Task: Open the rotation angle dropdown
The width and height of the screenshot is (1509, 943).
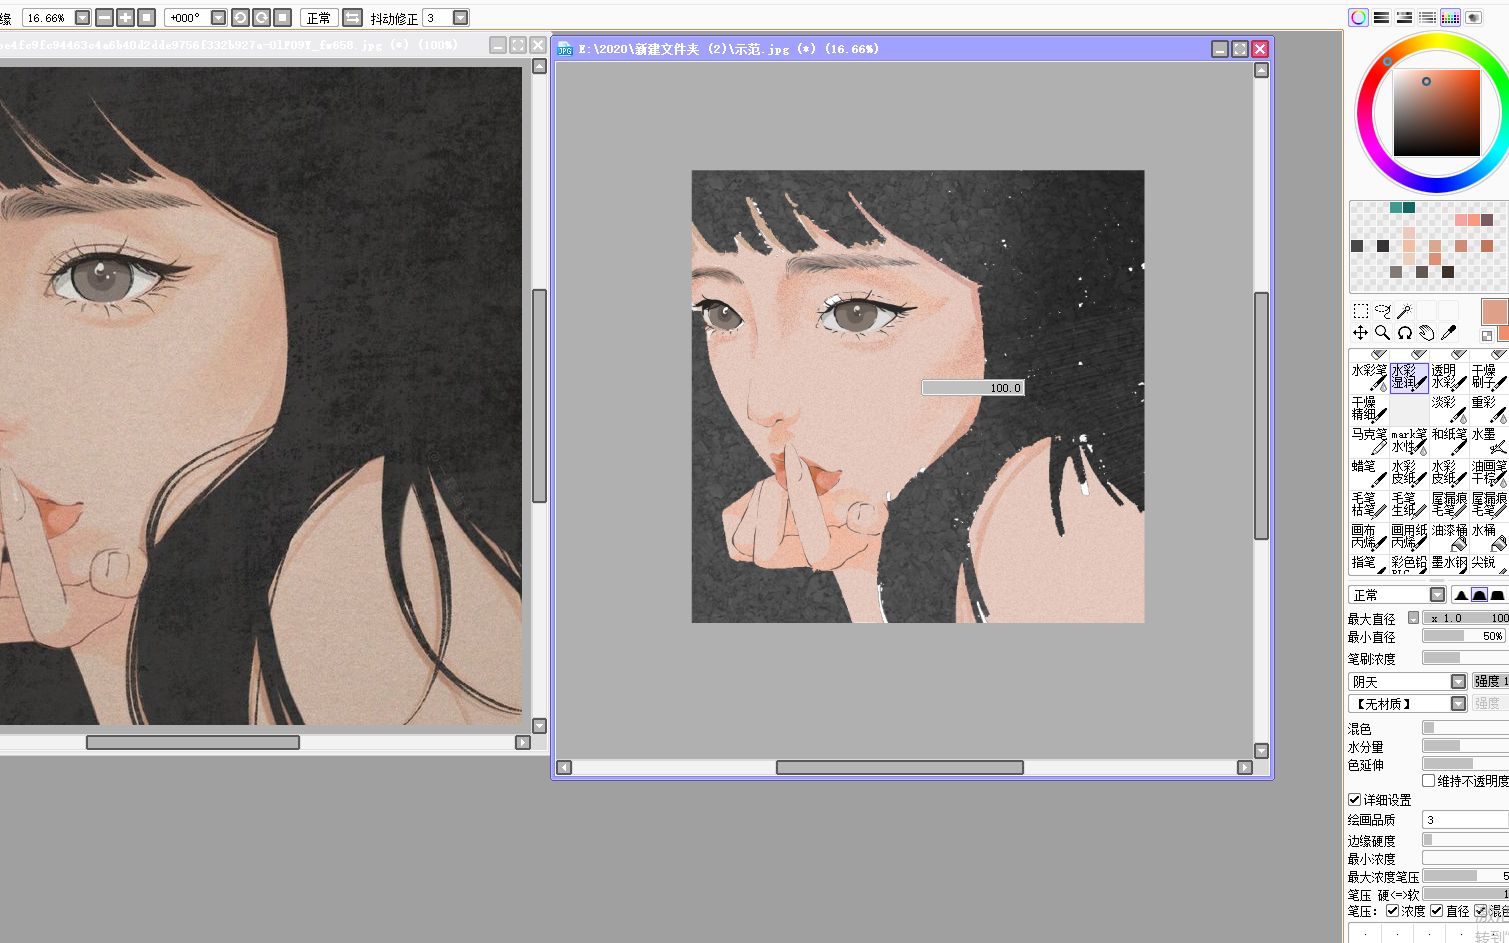Action: point(218,18)
